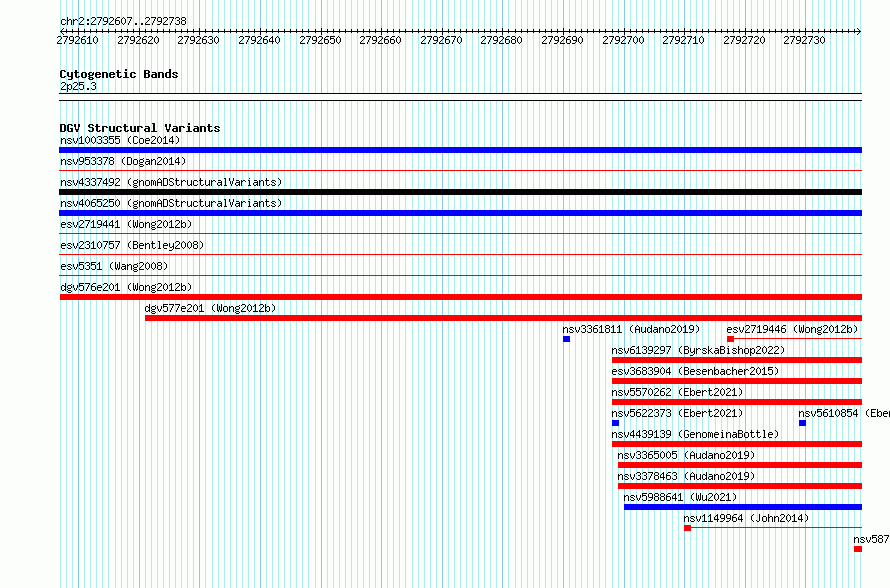Open nsv4439139 (GenomeinaBottle) variant
This screenshot has width=890, height=588.
pos(695,434)
